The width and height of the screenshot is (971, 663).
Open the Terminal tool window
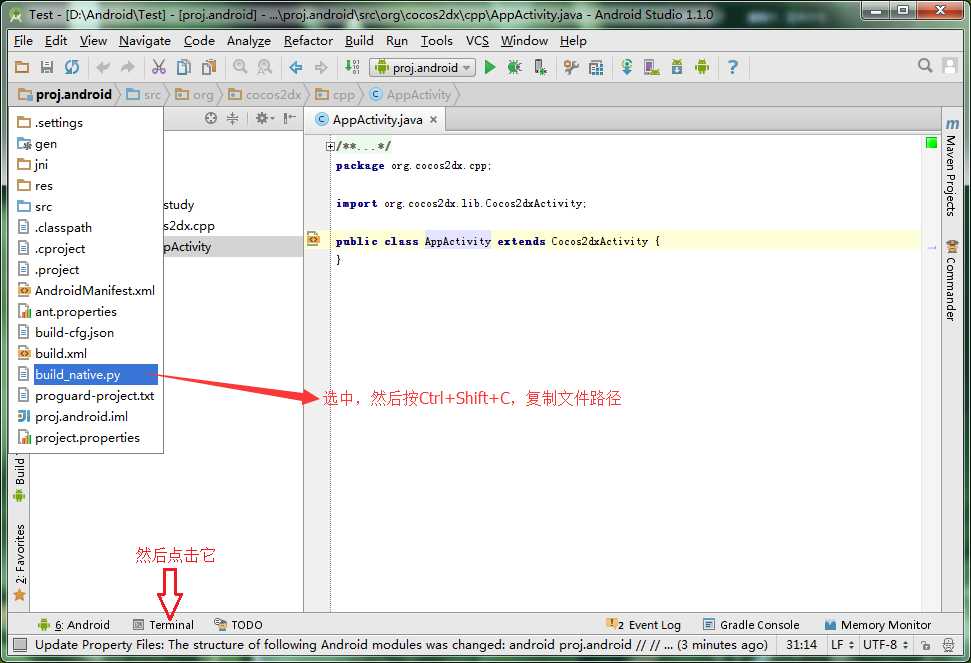coord(164,625)
